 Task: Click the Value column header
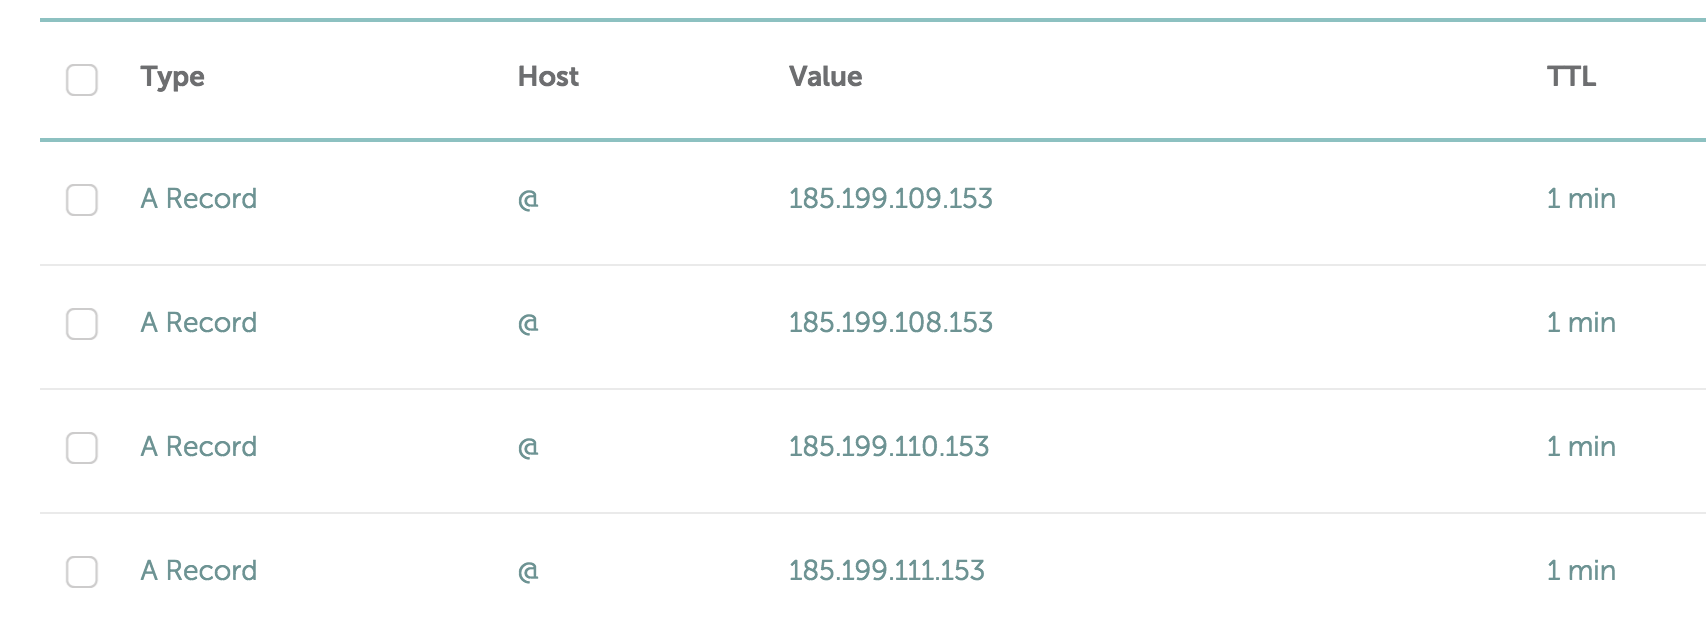click(825, 76)
